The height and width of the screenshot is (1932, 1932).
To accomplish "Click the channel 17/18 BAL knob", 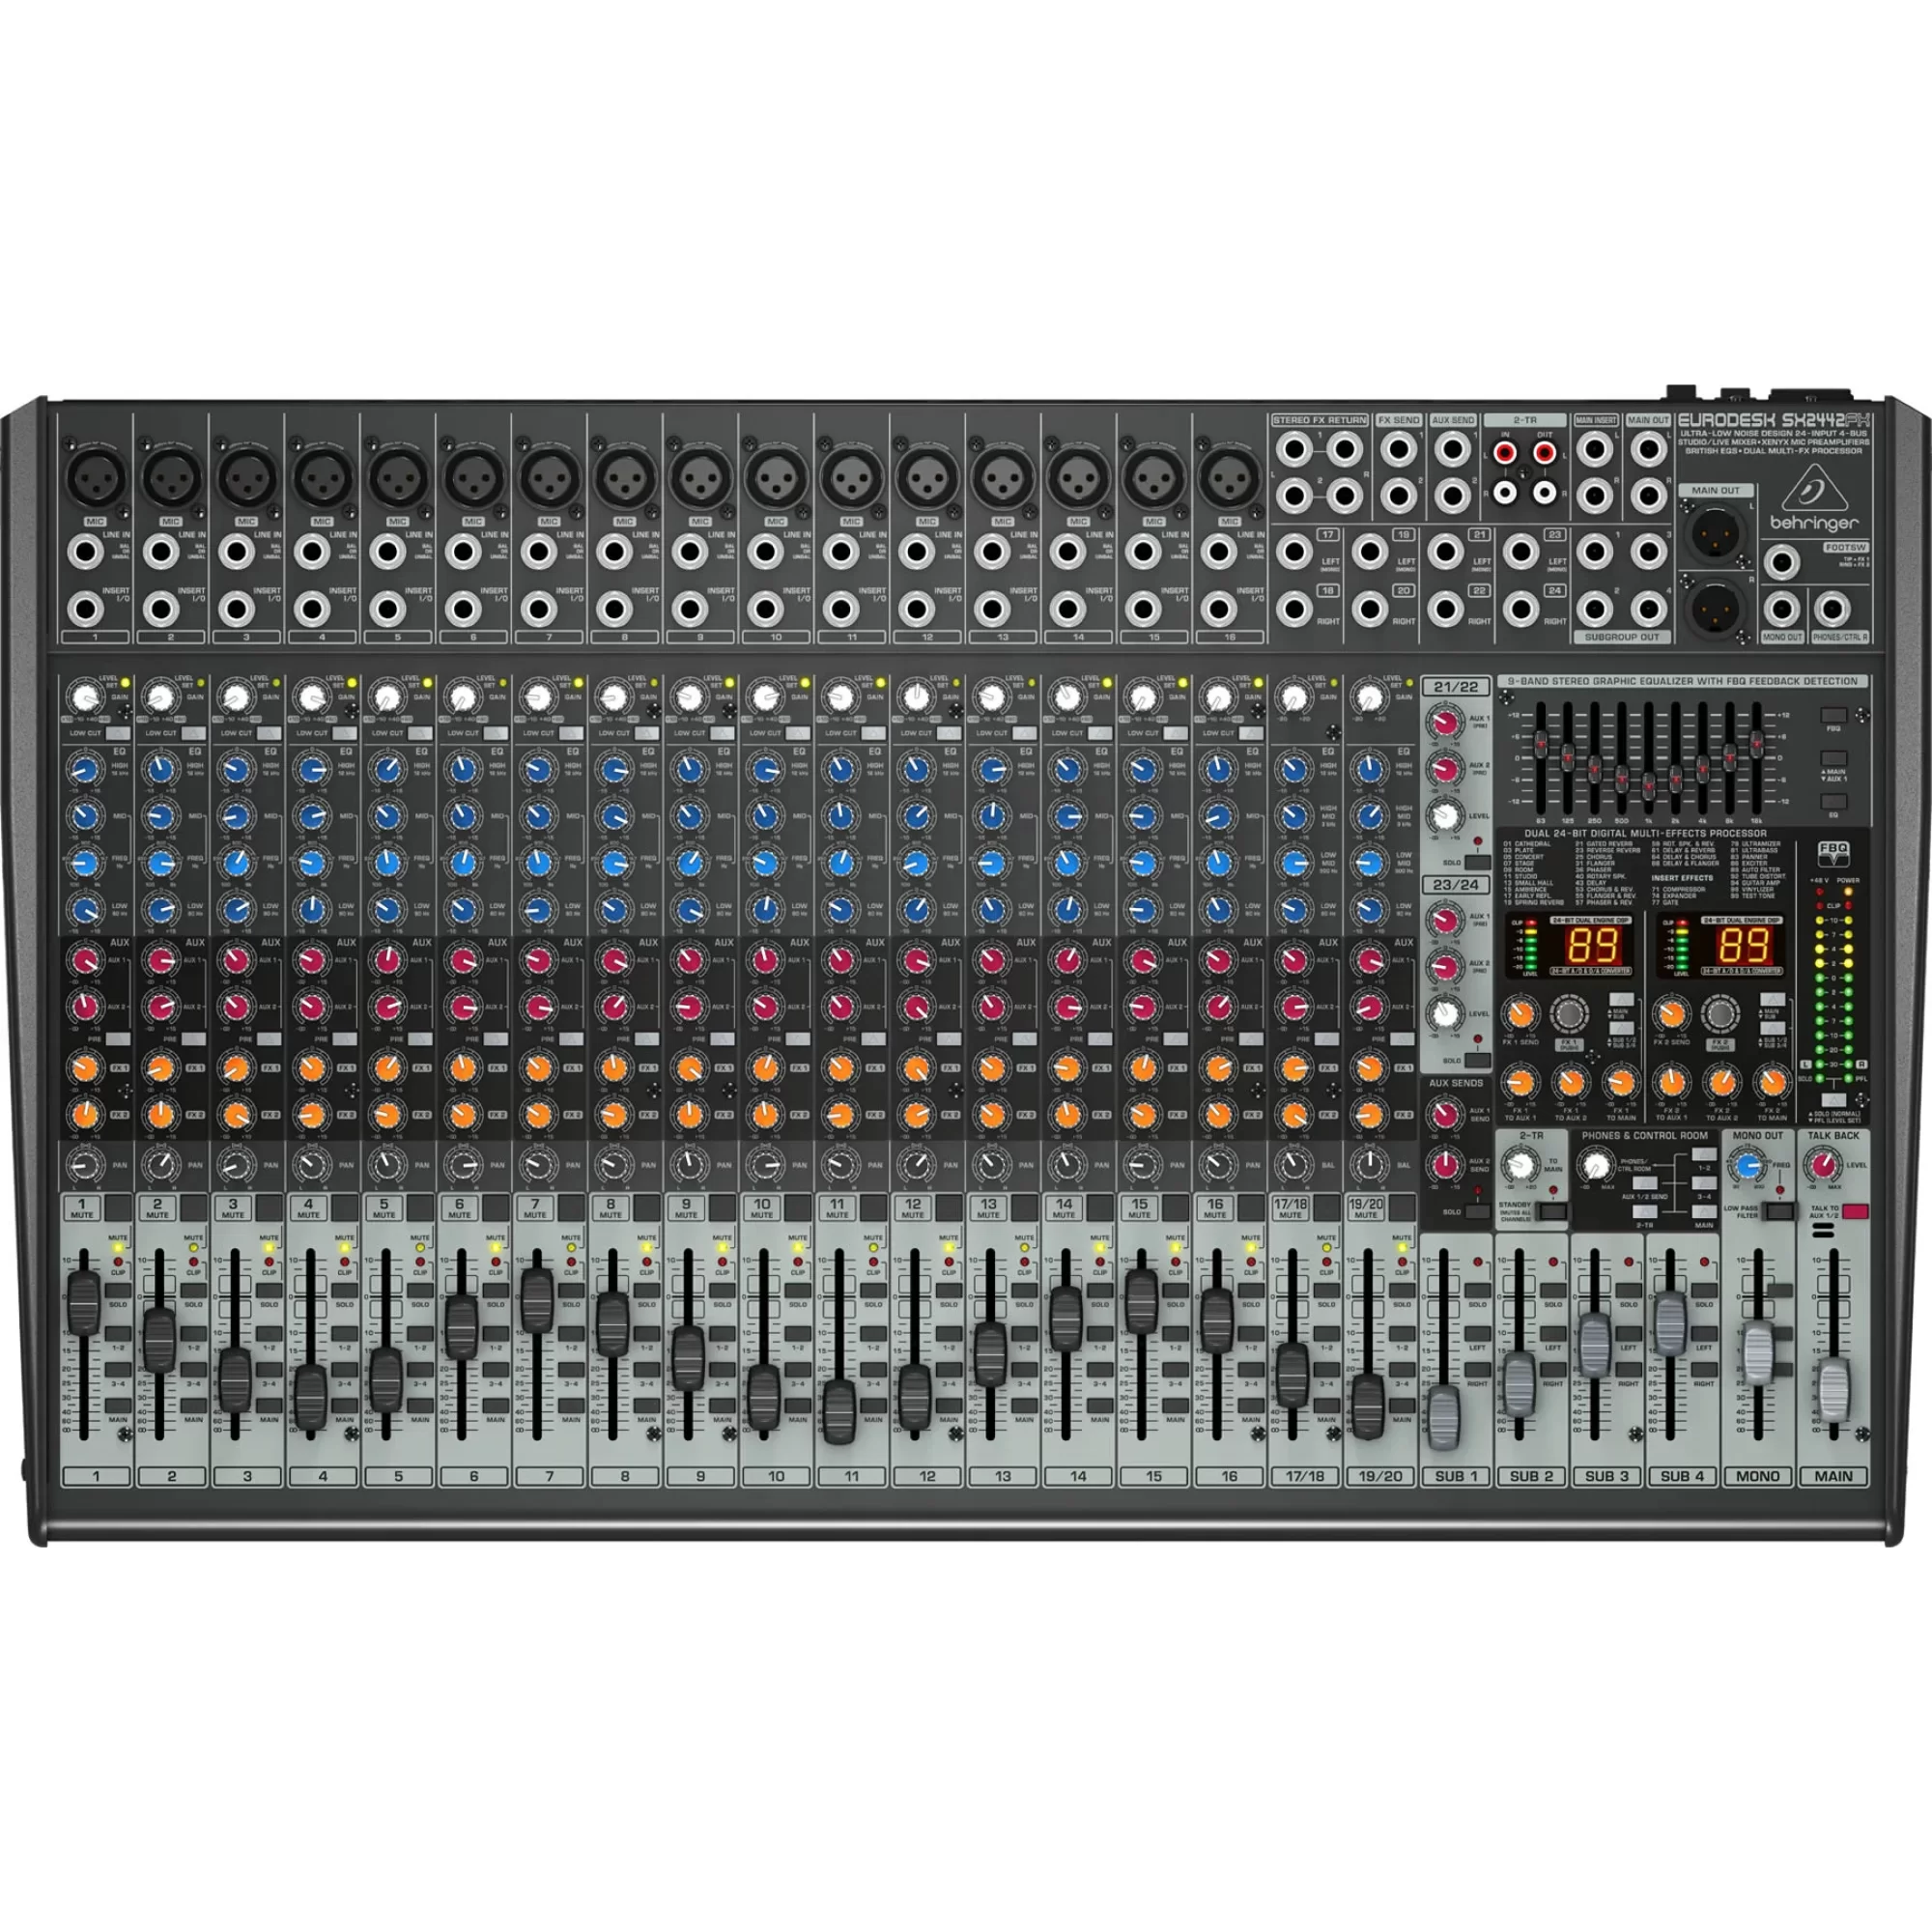I will [x=1293, y=1165].
